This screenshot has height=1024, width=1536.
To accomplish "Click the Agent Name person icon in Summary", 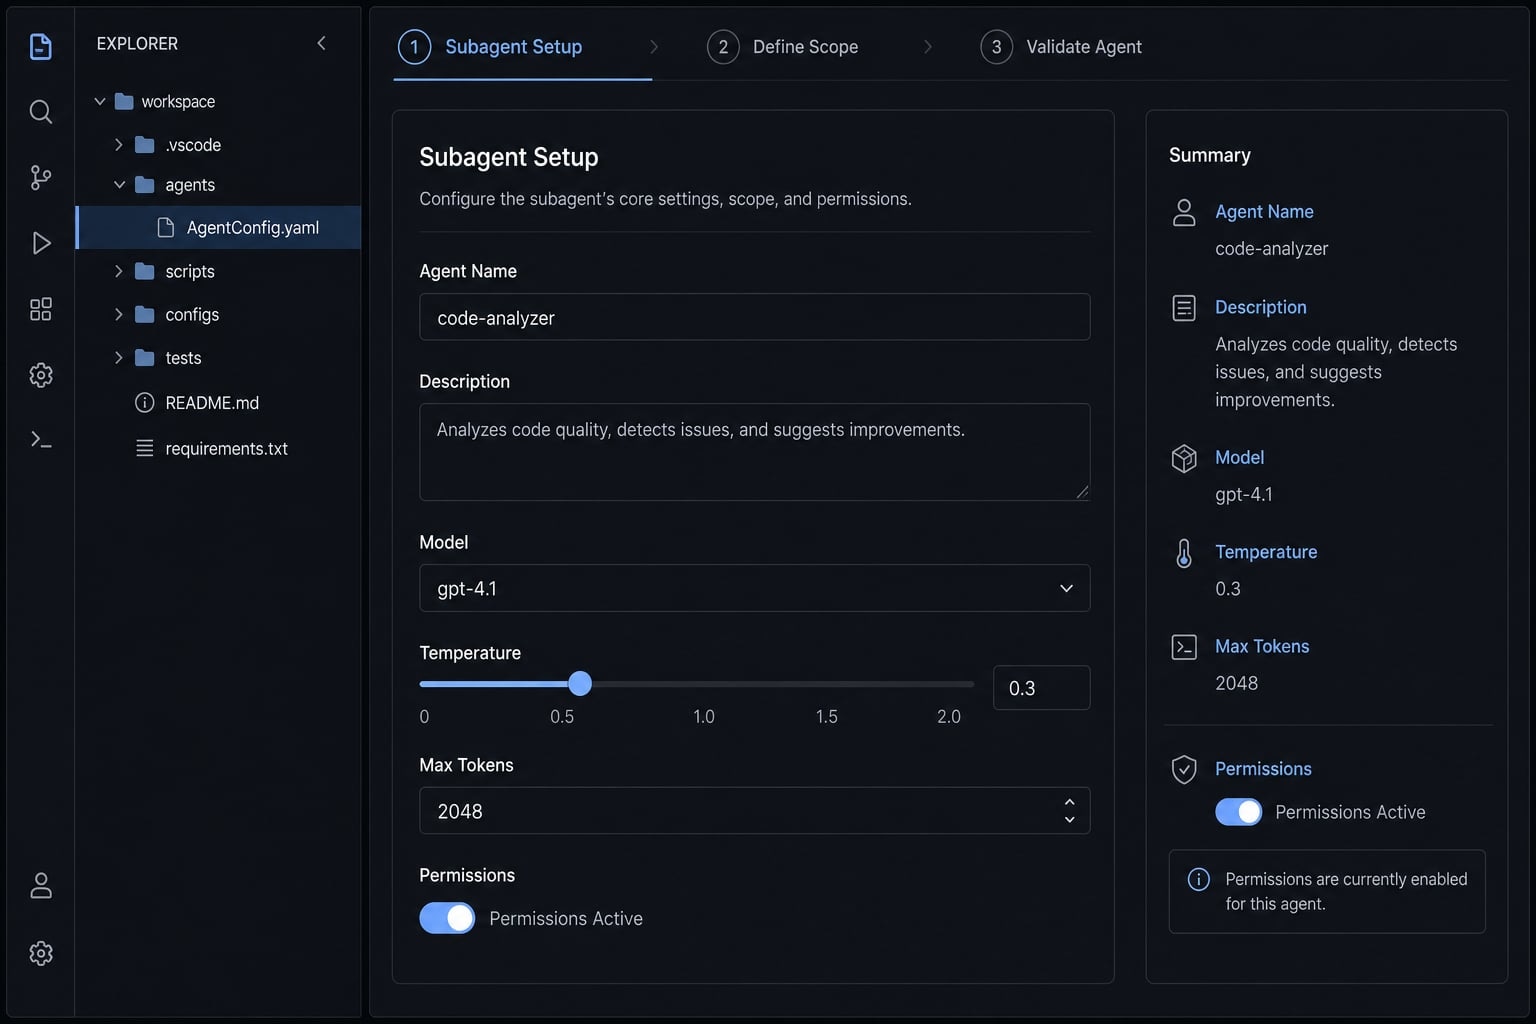I will [x=1184, y=212].
